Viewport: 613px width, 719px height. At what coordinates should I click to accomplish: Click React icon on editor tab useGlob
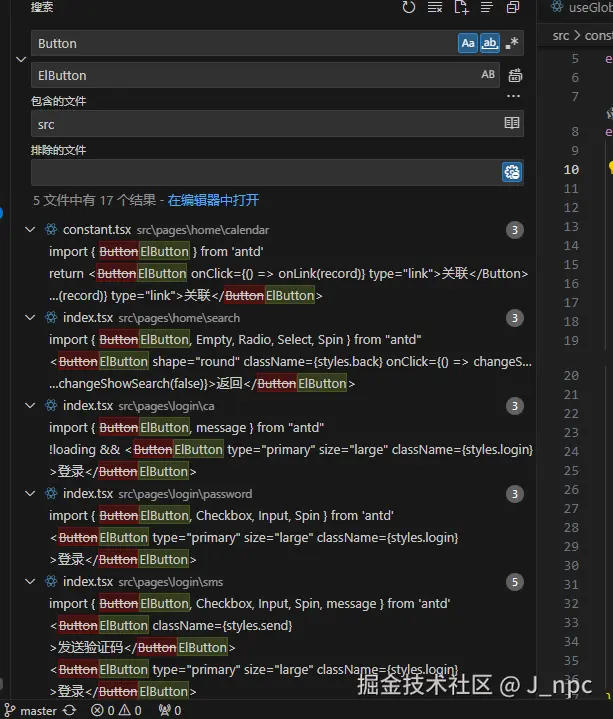click(x=557, y=7)
